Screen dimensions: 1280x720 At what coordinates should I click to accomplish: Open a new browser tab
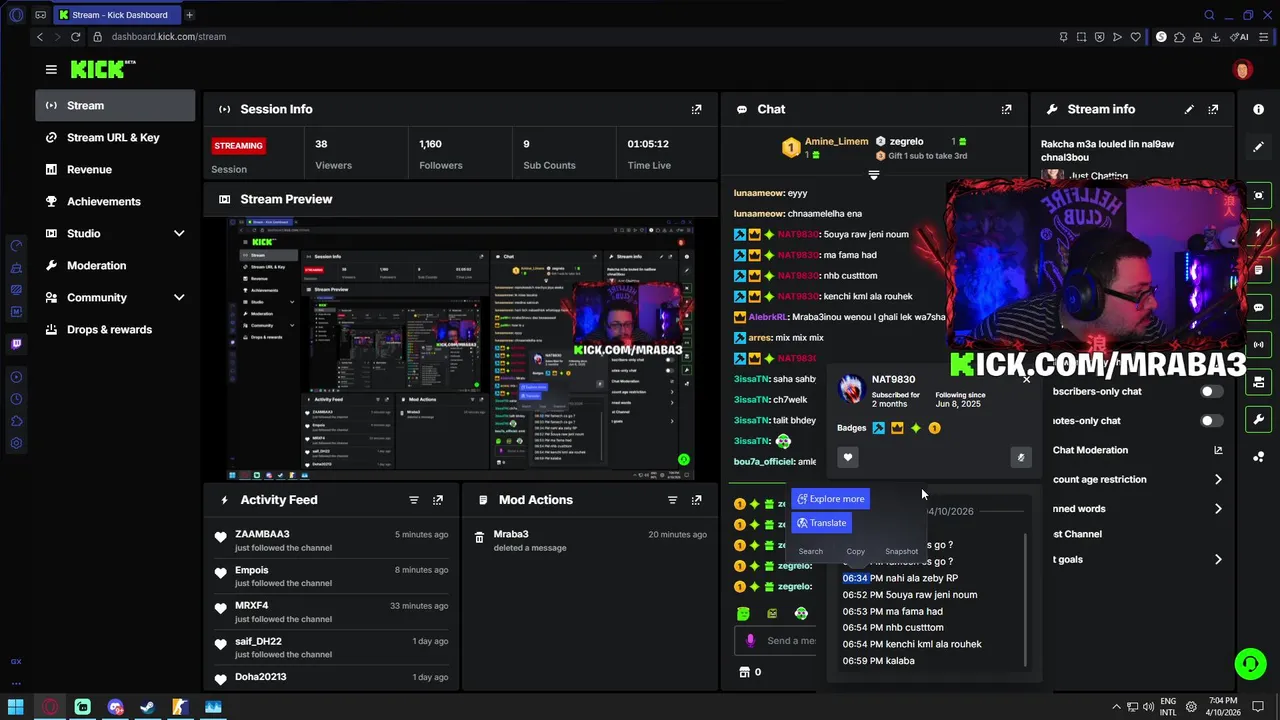pos(189,15)
